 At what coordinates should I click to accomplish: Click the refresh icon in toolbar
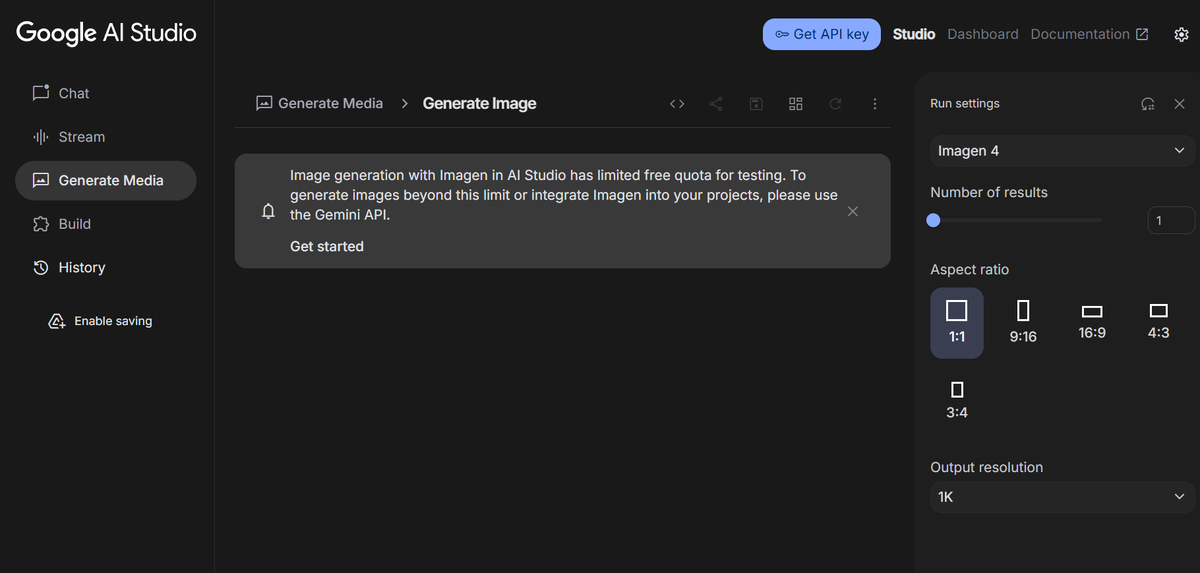[835, 103]
